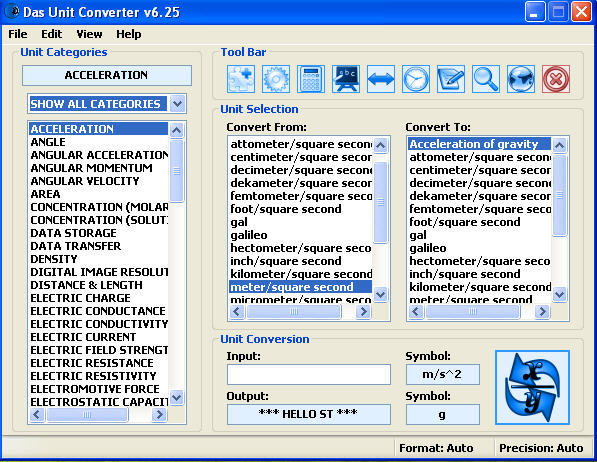This screenshot has height=462, width=597.
Task: Click the clock toolbar icon
Action: [416, 79]
